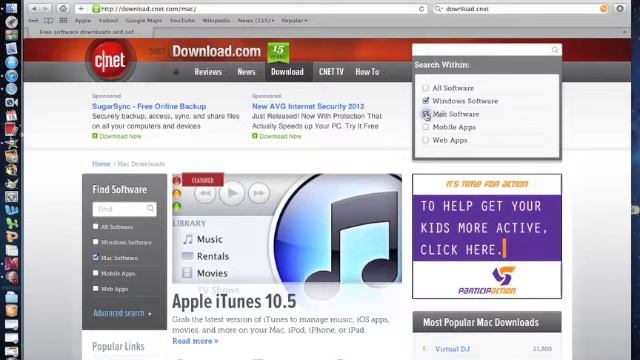Click the CNET red circle logo
640x360 pixels.
[110, 60]
